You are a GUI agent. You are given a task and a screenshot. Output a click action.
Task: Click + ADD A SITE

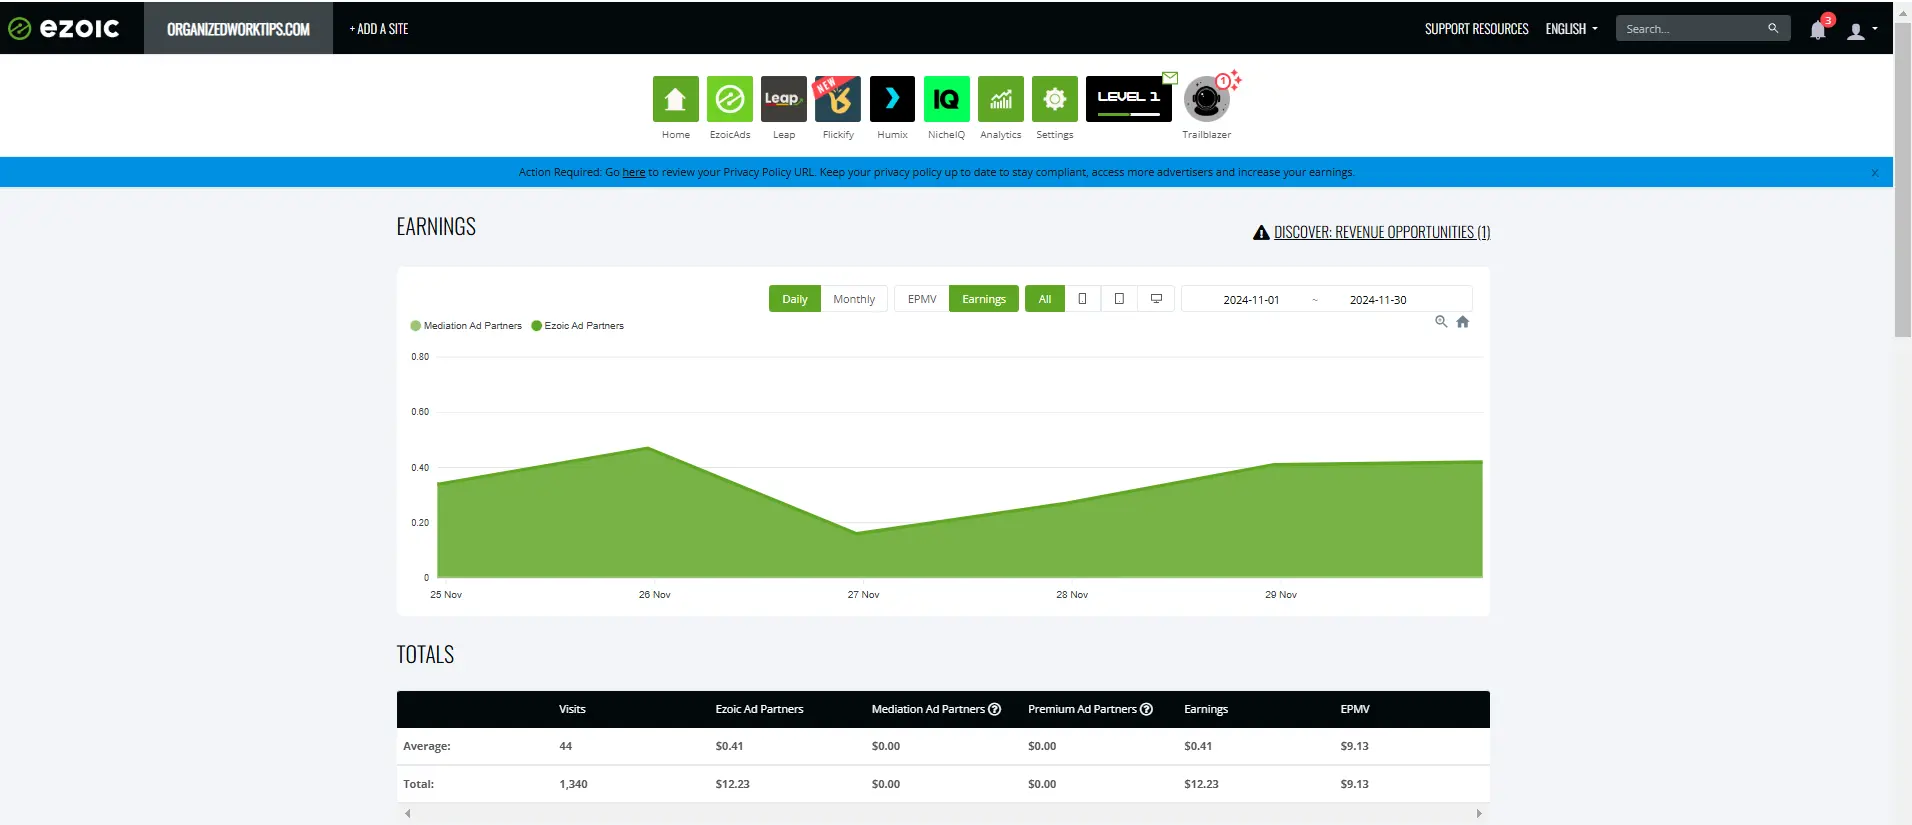pyautogui.click(x=379, y=29)
